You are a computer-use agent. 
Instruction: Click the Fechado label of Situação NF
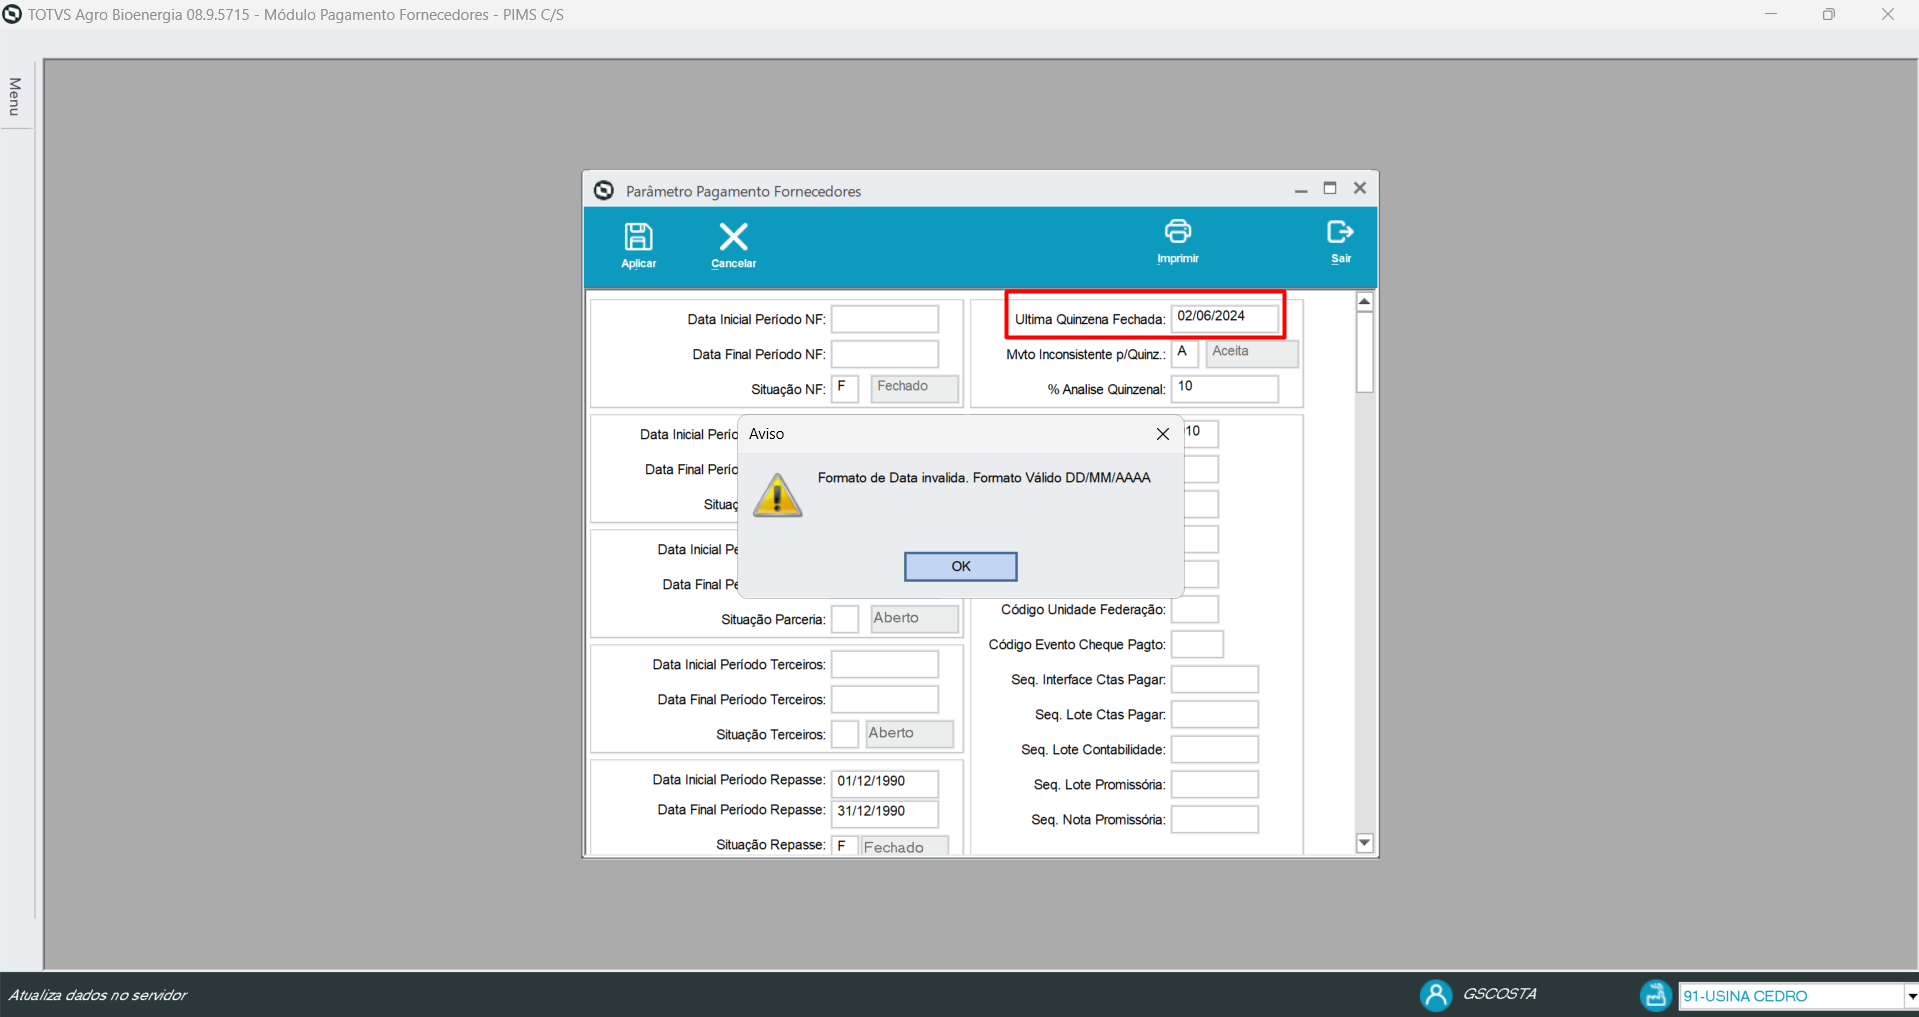(x=914, y=388)
